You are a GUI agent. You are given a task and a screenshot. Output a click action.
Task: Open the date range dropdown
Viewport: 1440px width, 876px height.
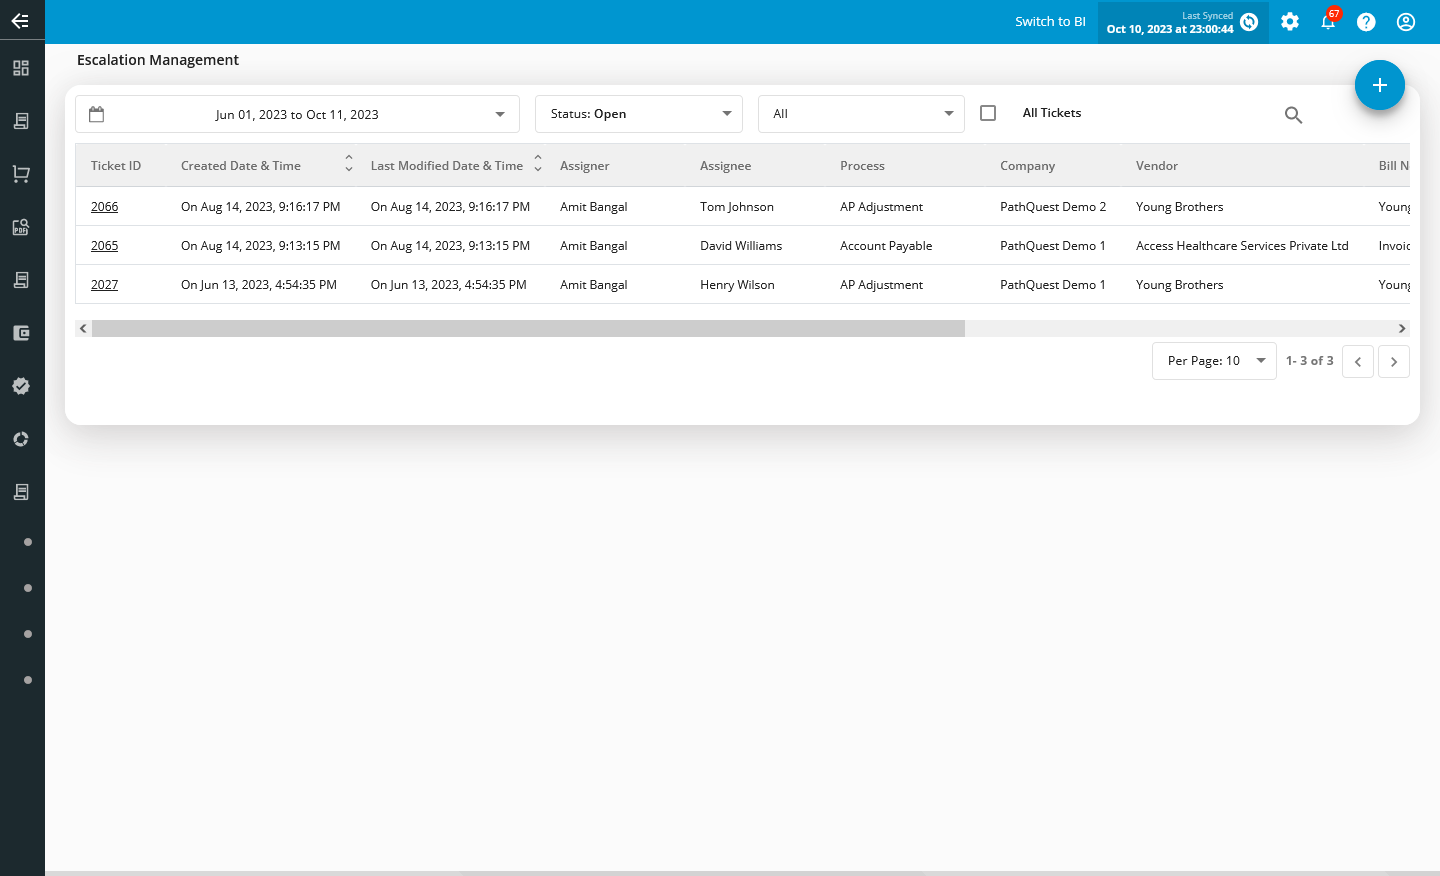click(x=297, y=114)
